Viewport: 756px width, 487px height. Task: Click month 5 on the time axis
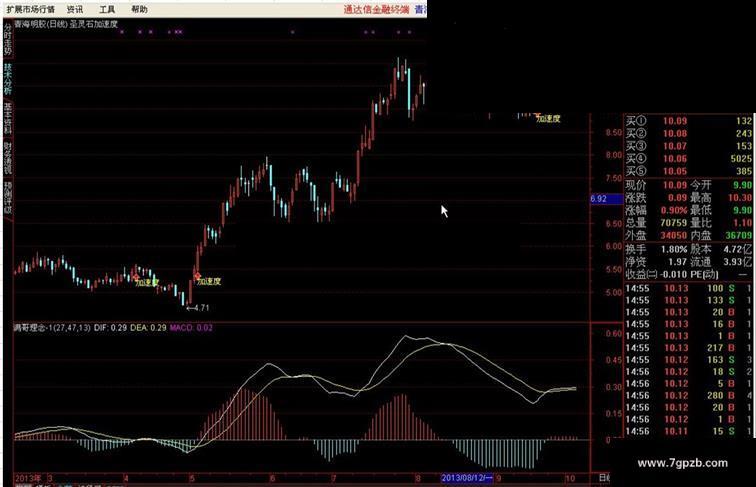(x=192, y=478)
